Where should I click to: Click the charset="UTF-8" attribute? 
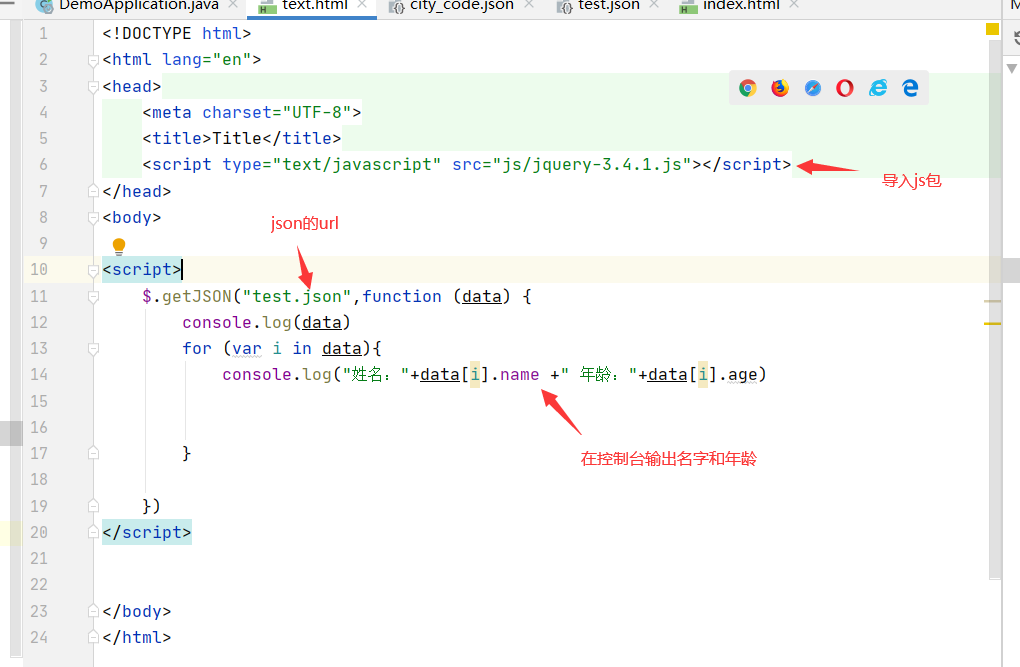click(x=276, y=113)
